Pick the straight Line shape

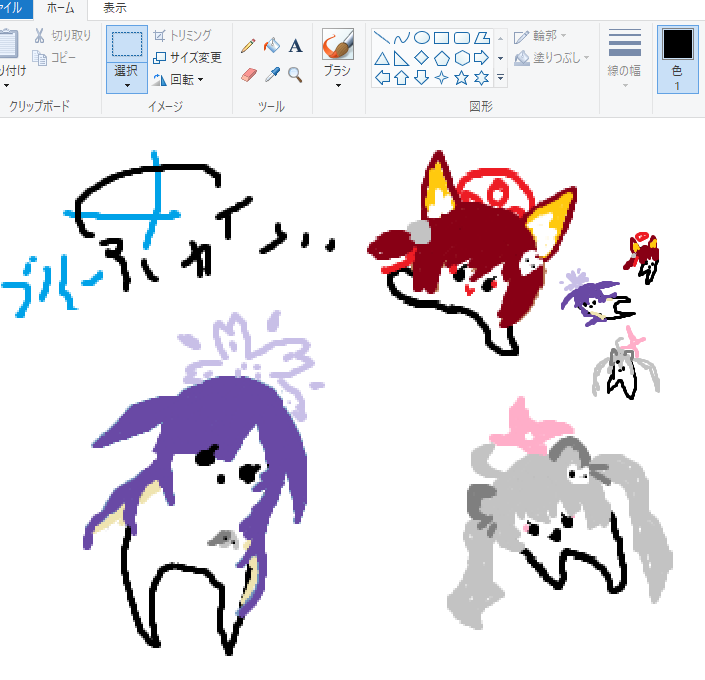[x=382, y=38]
